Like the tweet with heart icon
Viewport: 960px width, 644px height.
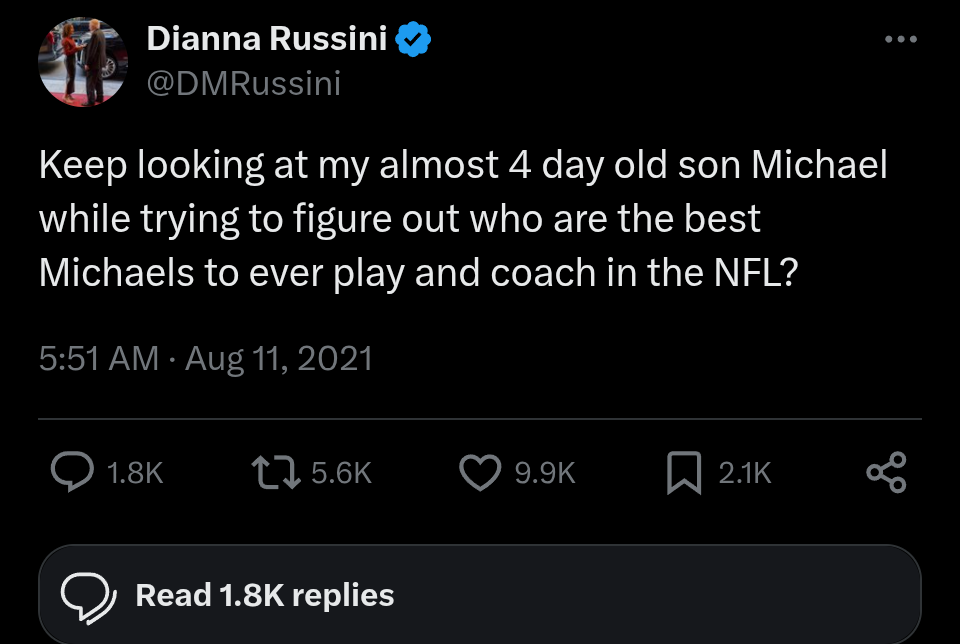tap(479, 472)
